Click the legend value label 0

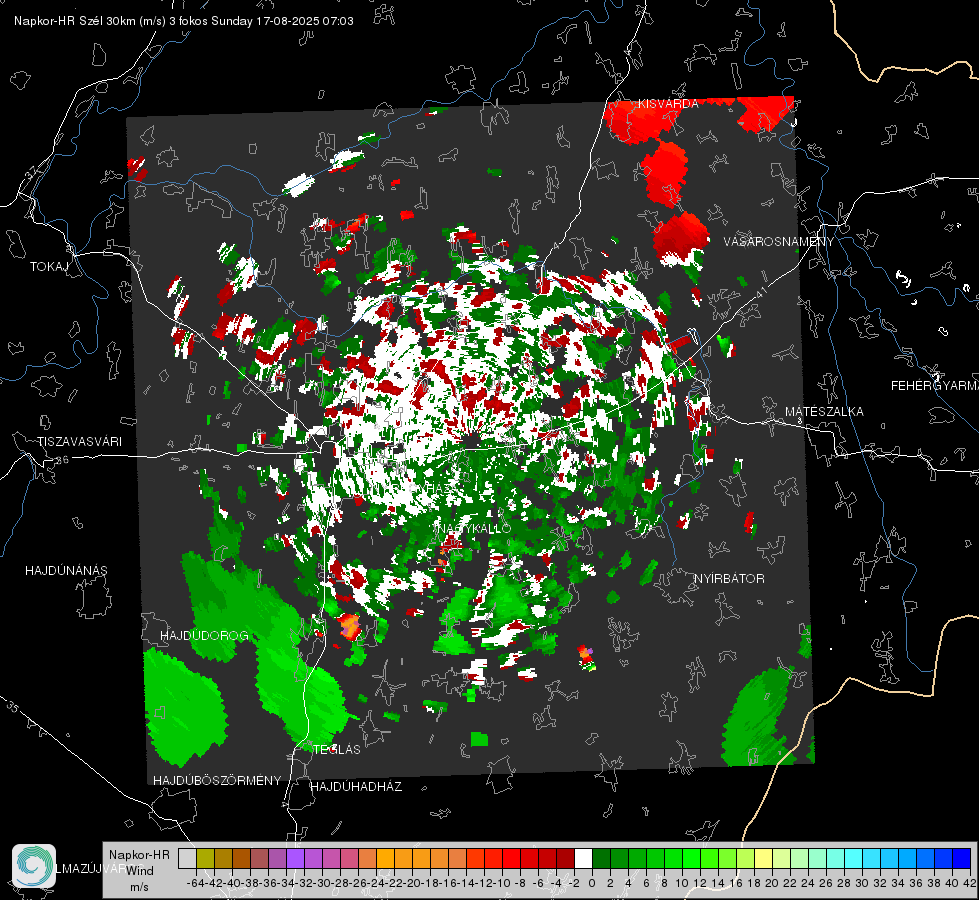592,883
